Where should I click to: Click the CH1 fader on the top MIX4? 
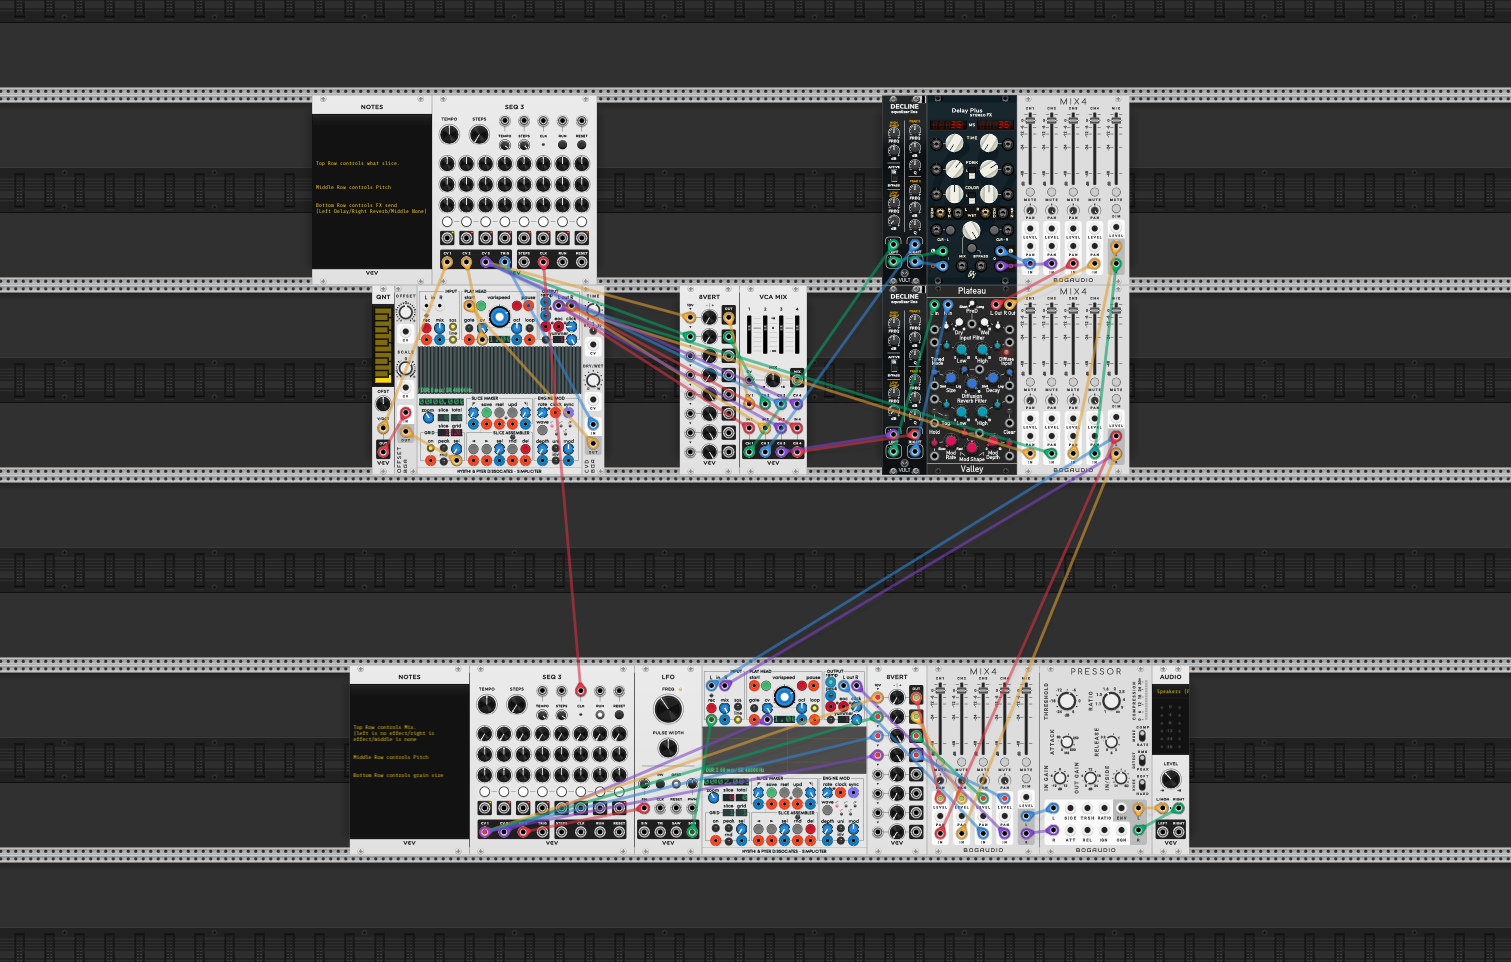click(1030, 121)
